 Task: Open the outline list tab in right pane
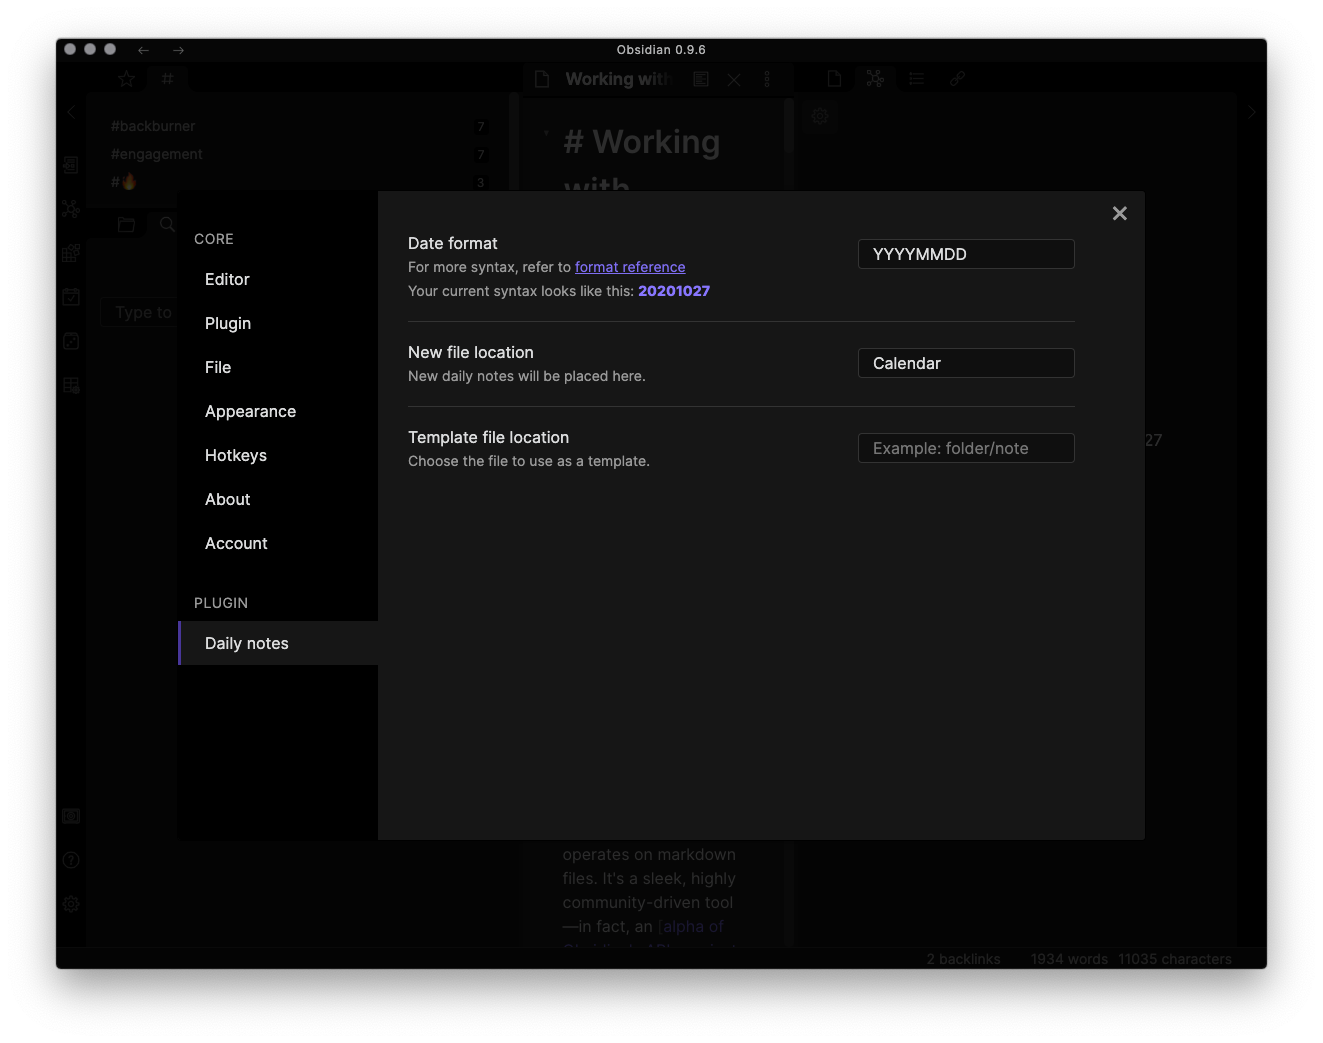pos(916,79)
